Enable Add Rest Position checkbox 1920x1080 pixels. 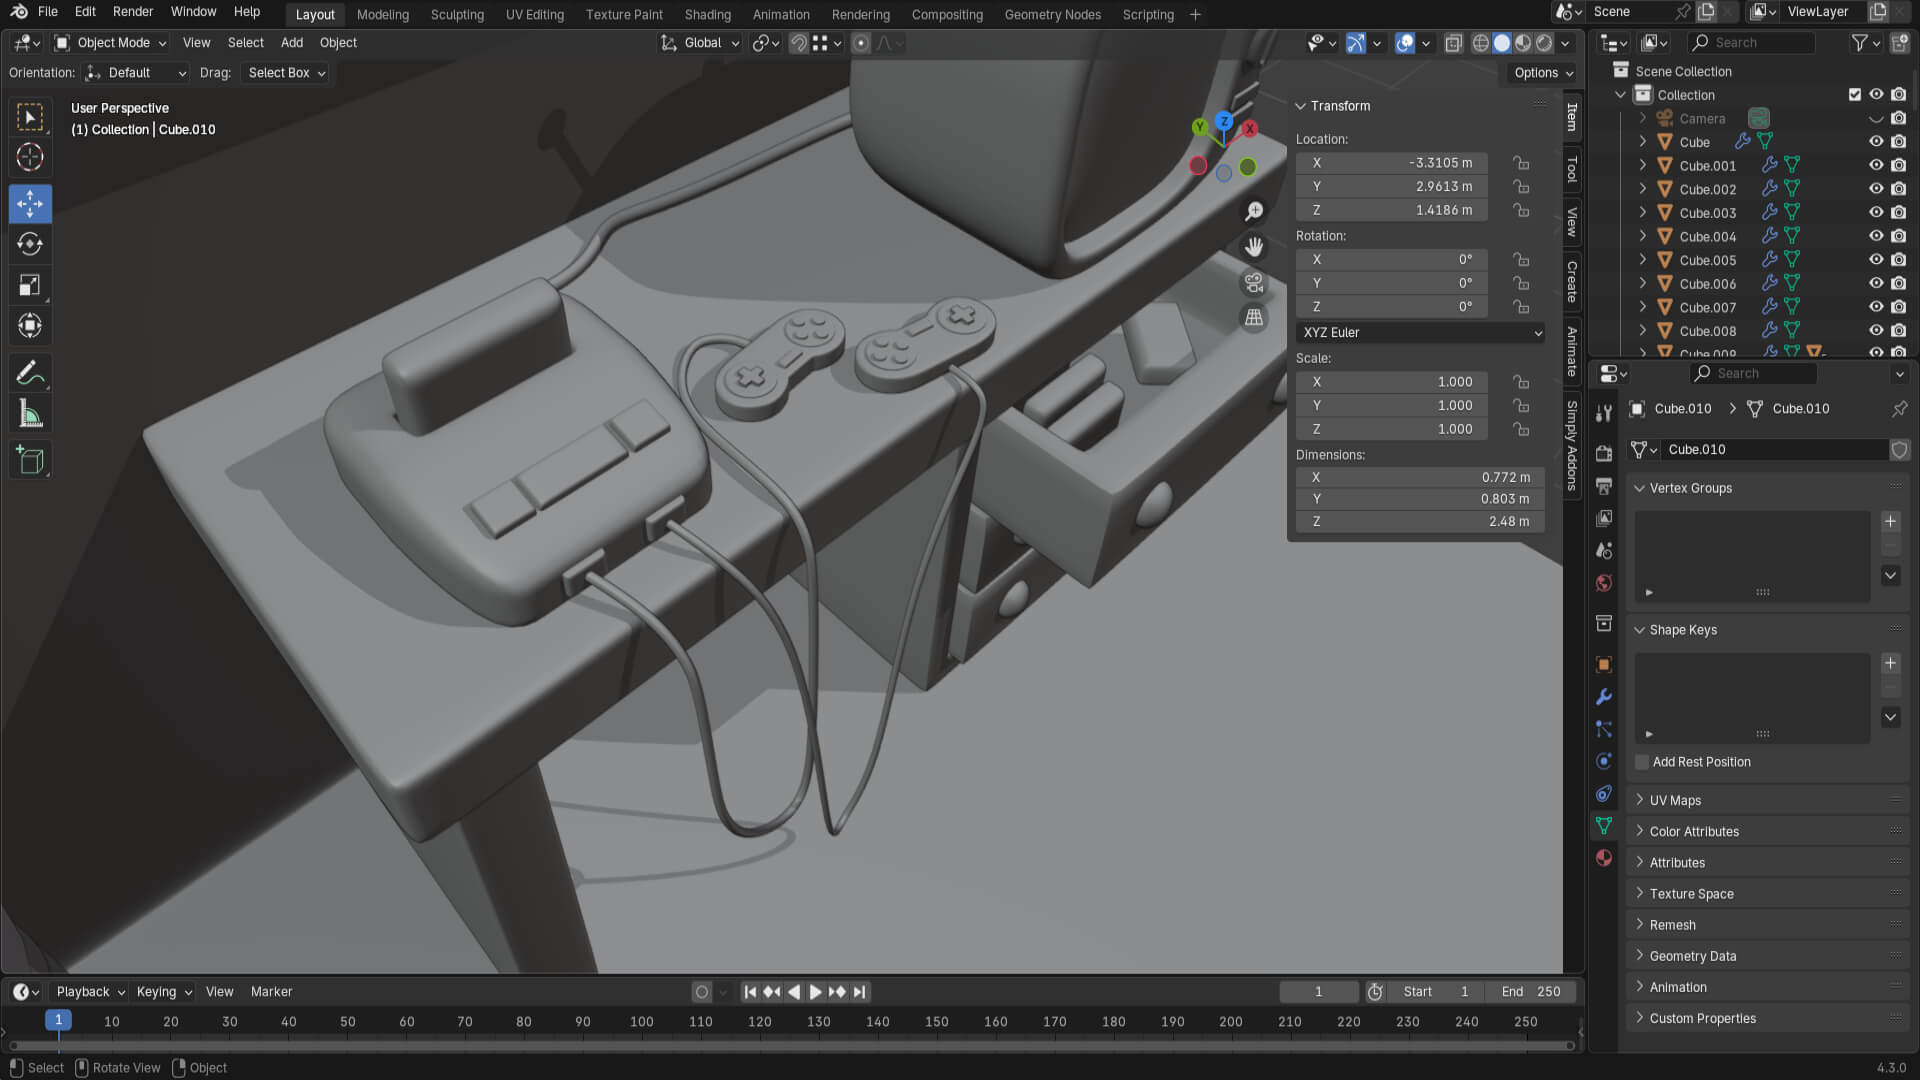click(1642, 762)
